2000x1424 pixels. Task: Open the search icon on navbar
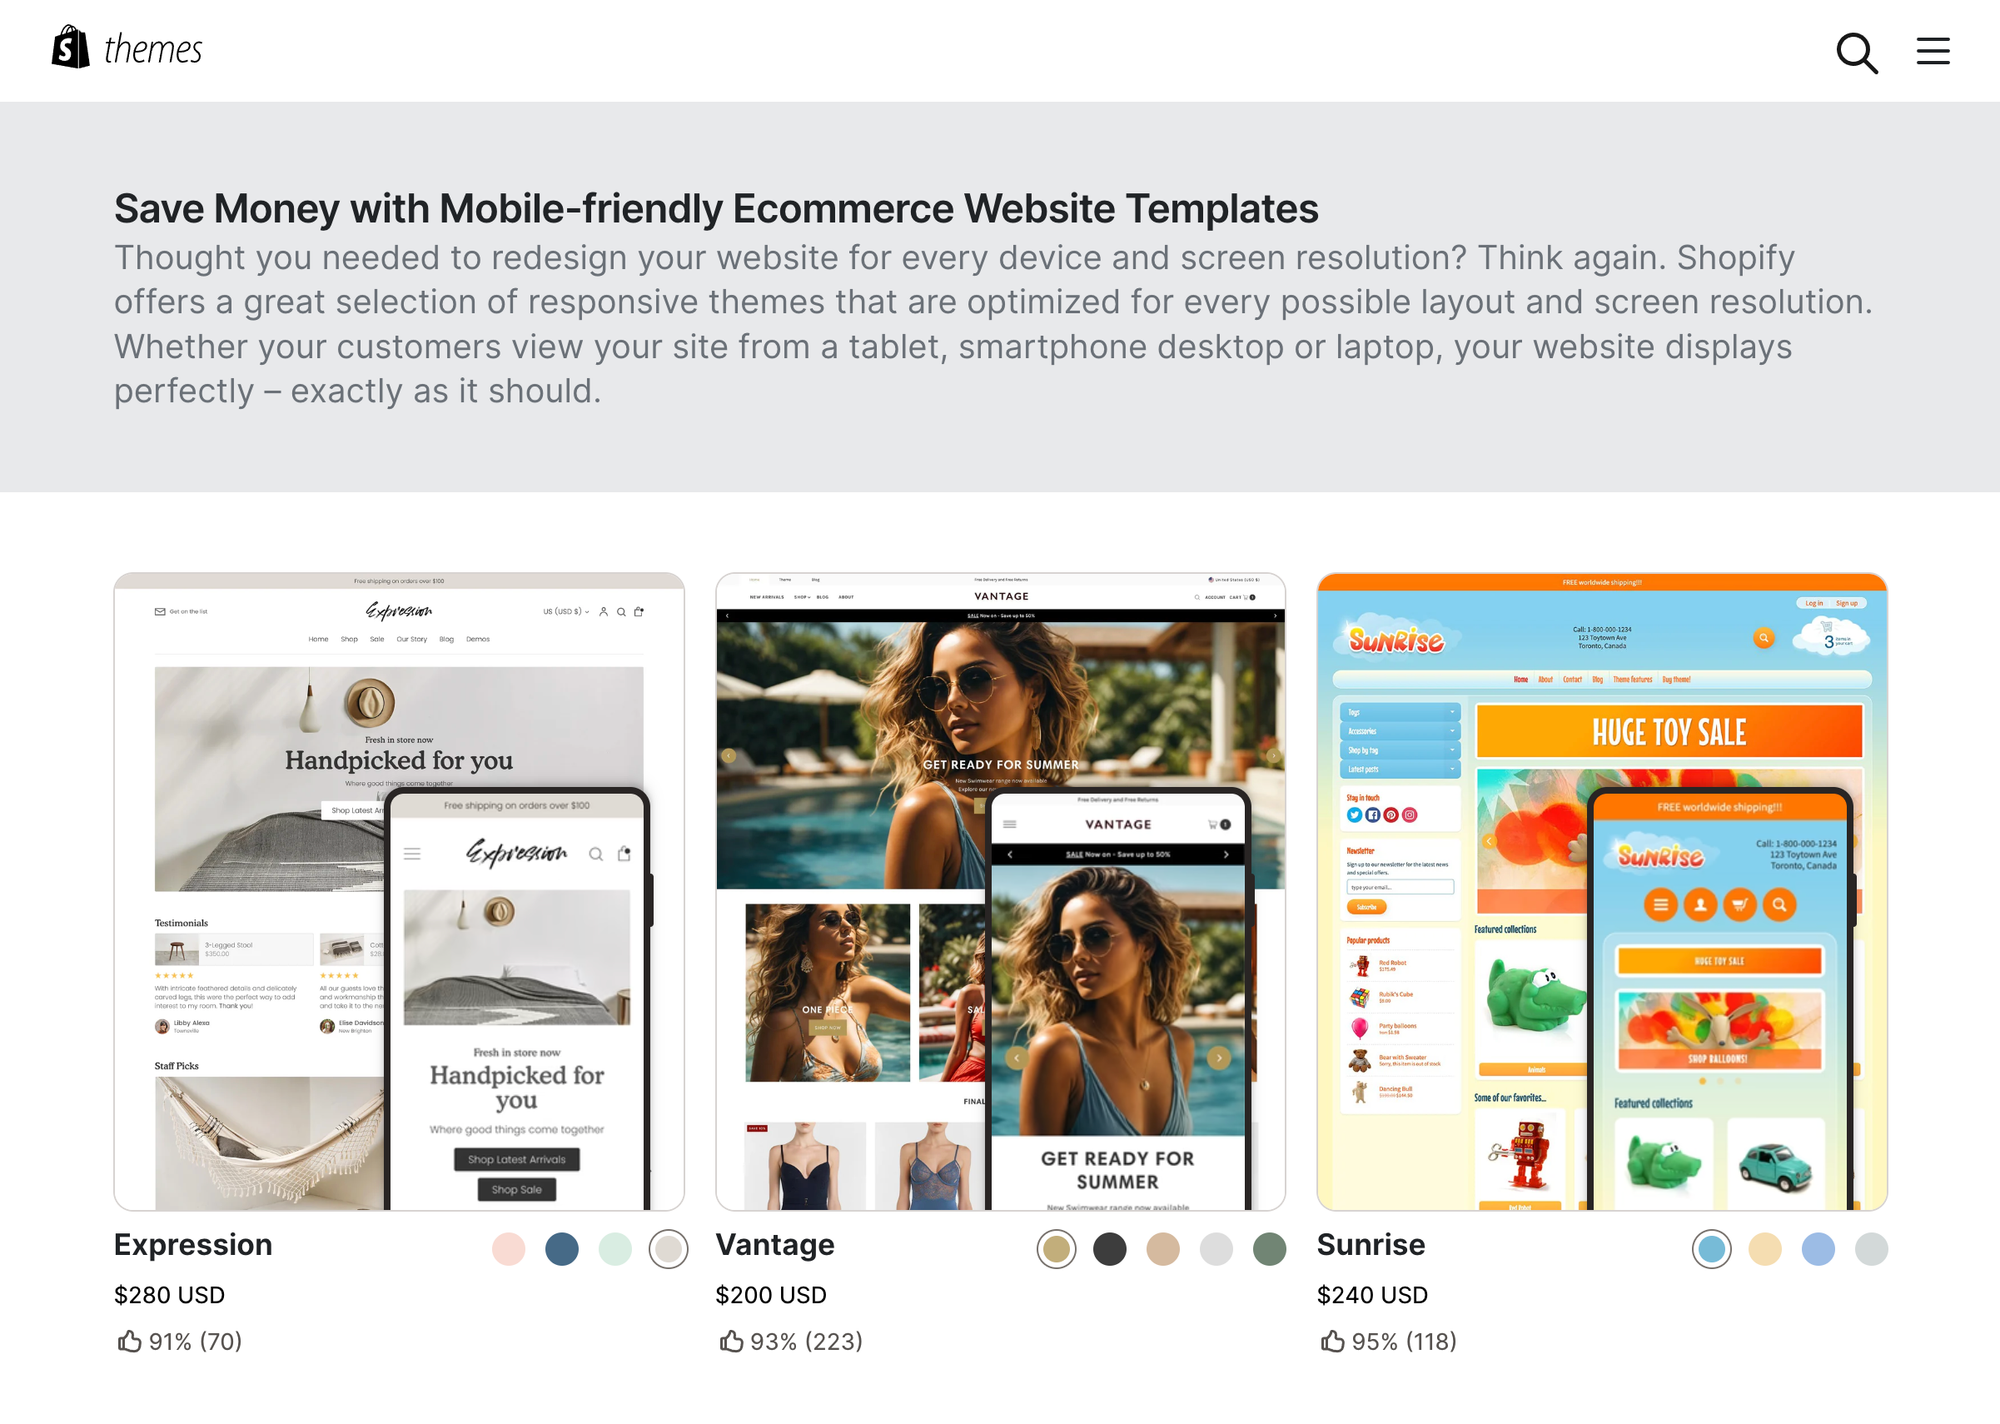[x=1857, y=49]
